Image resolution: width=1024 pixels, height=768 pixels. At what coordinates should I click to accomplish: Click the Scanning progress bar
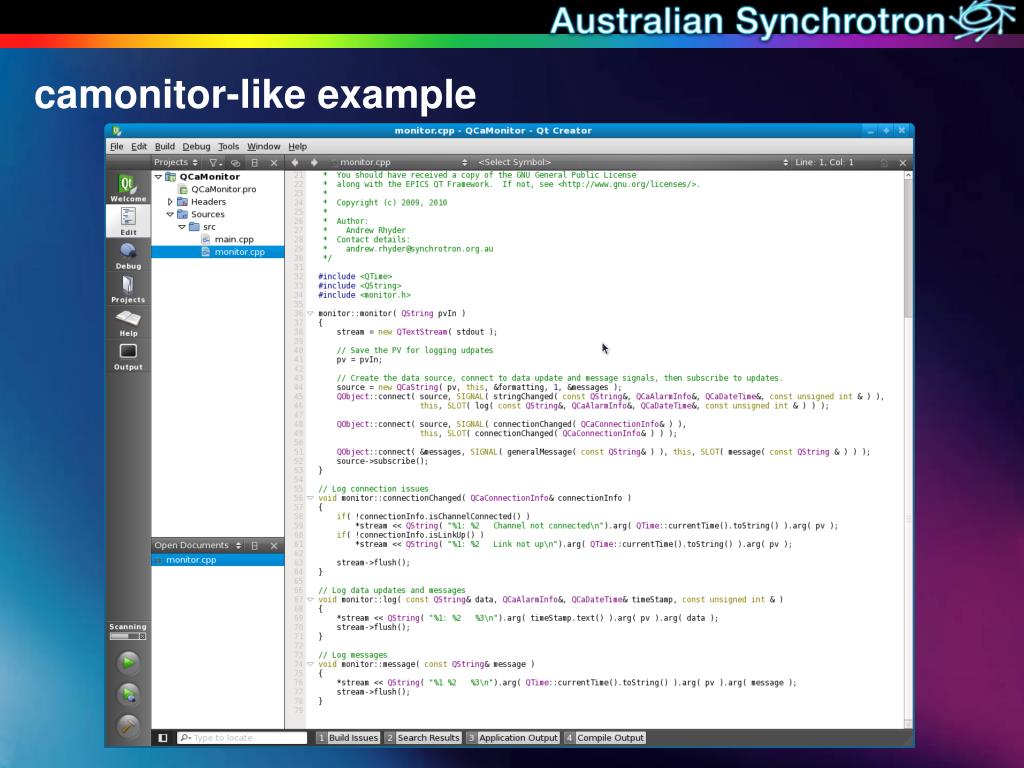click(x=128, y=636)
